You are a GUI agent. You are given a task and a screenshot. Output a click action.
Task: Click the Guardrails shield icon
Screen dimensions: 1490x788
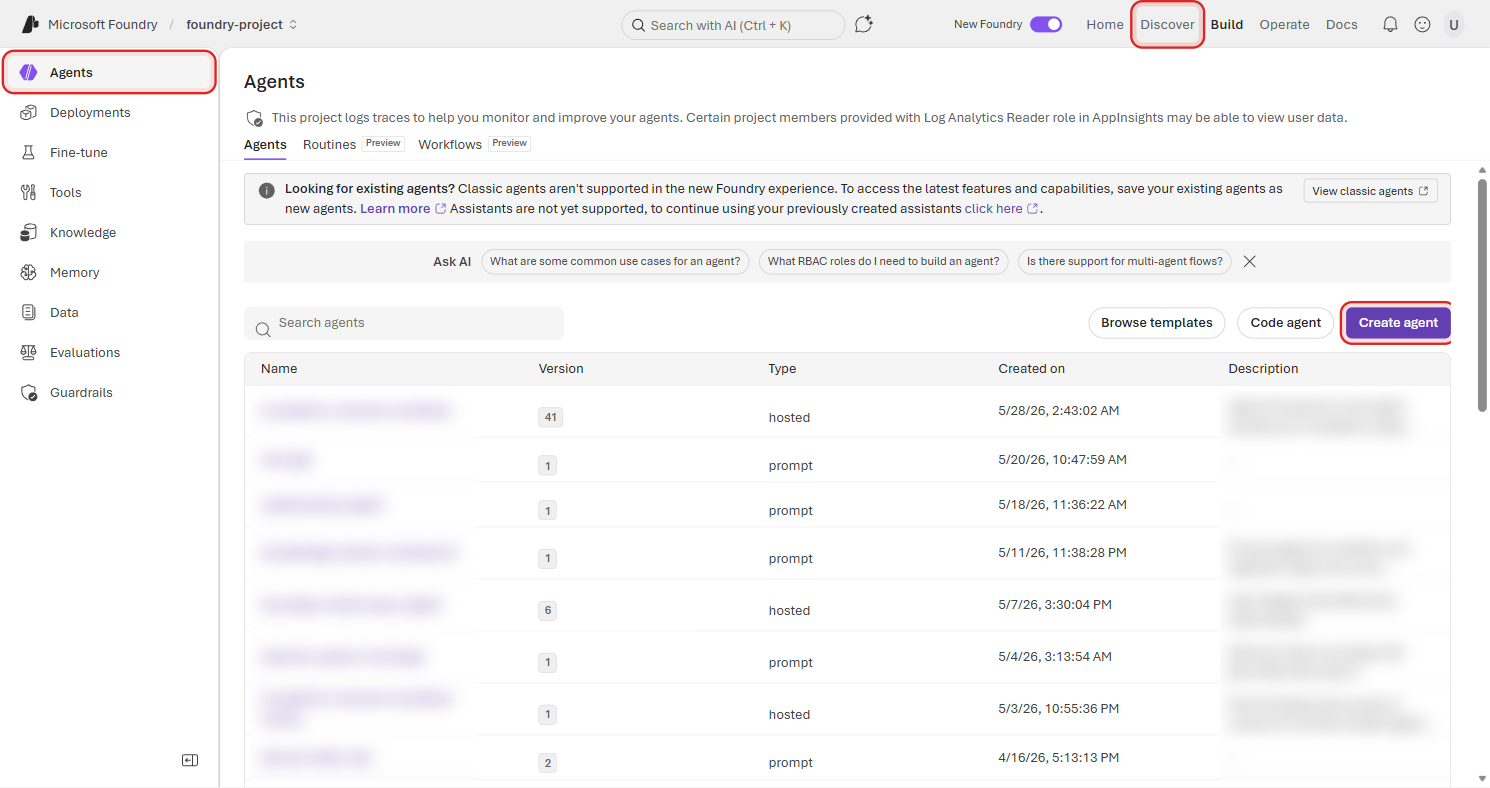click(29, 392)
